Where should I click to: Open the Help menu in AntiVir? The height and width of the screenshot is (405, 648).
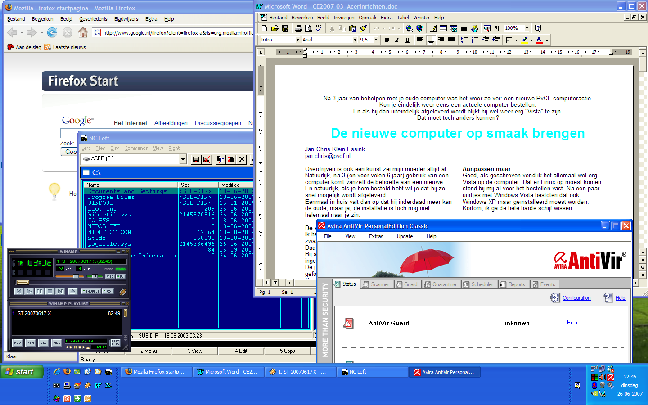pos(431,236)
